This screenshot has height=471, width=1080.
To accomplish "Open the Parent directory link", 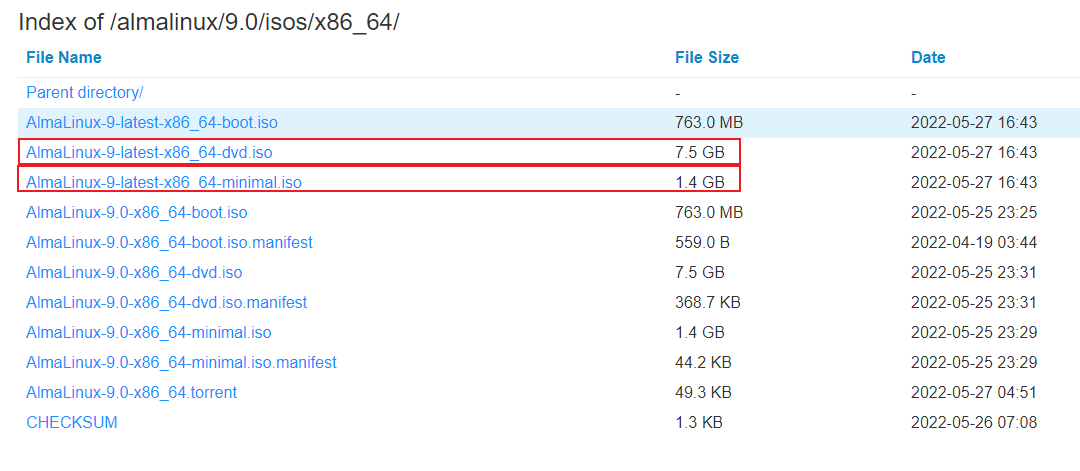I will click(85, 92).
